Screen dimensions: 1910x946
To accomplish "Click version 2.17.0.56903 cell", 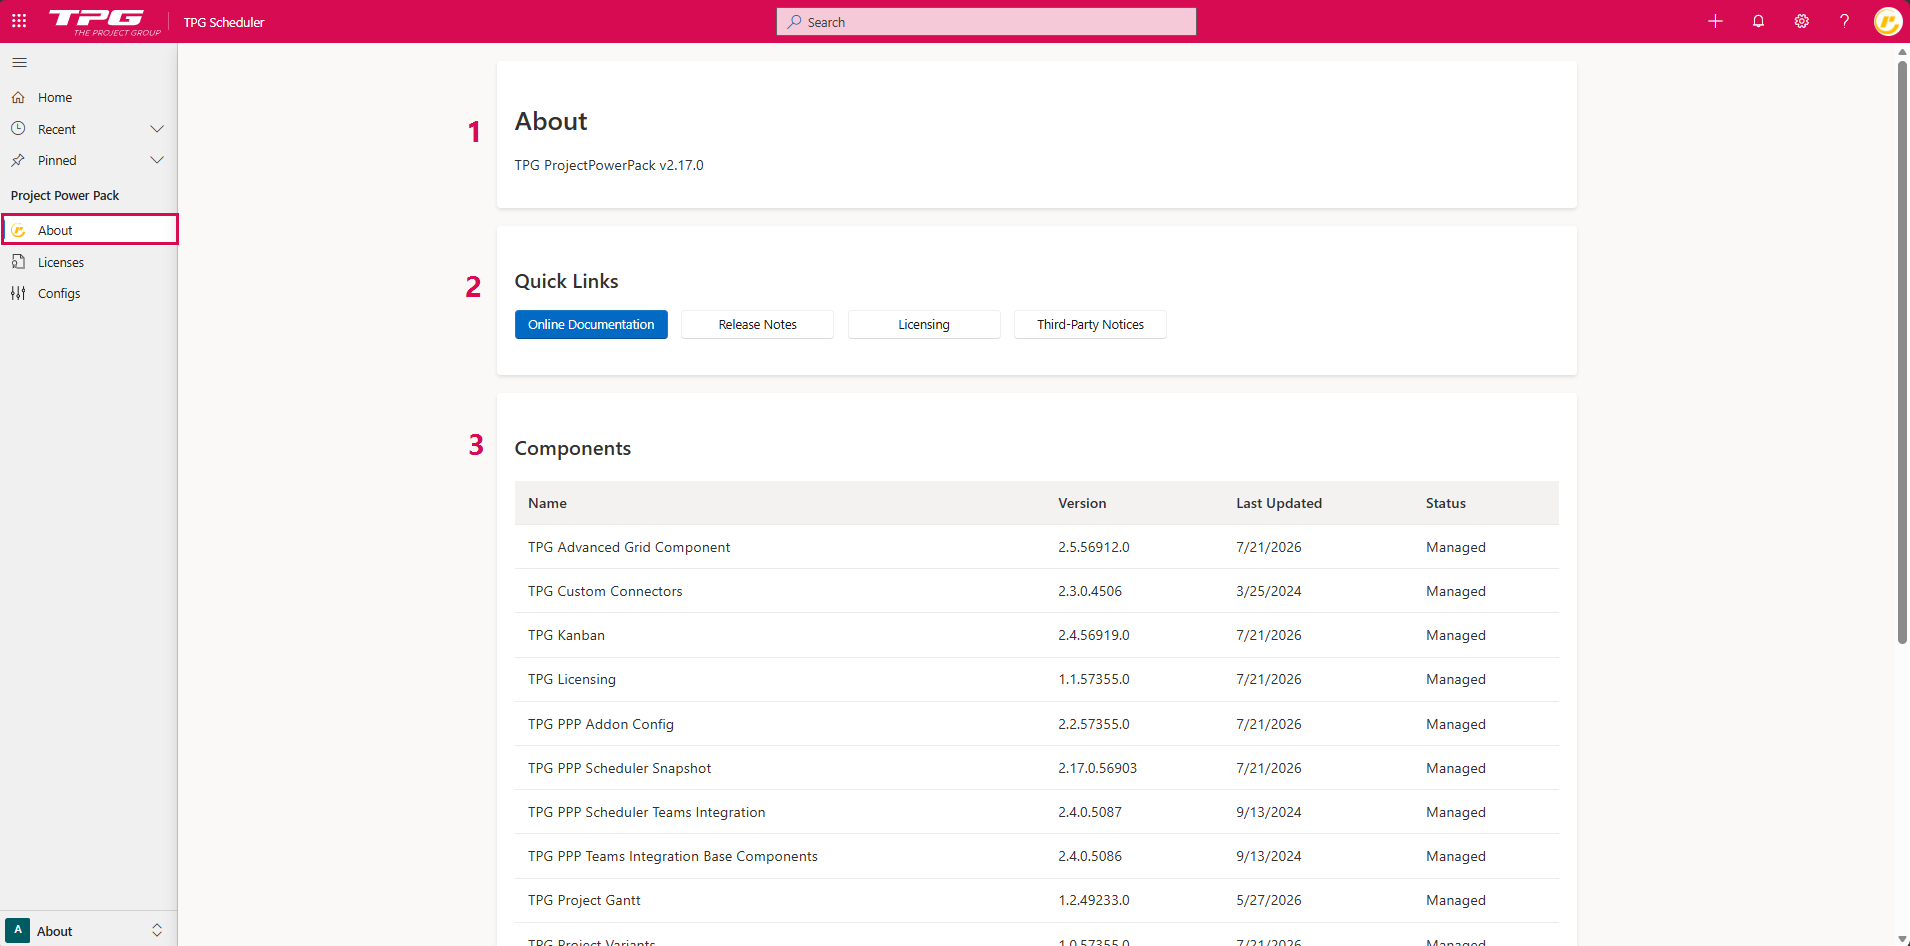I will coord(1097,768).
